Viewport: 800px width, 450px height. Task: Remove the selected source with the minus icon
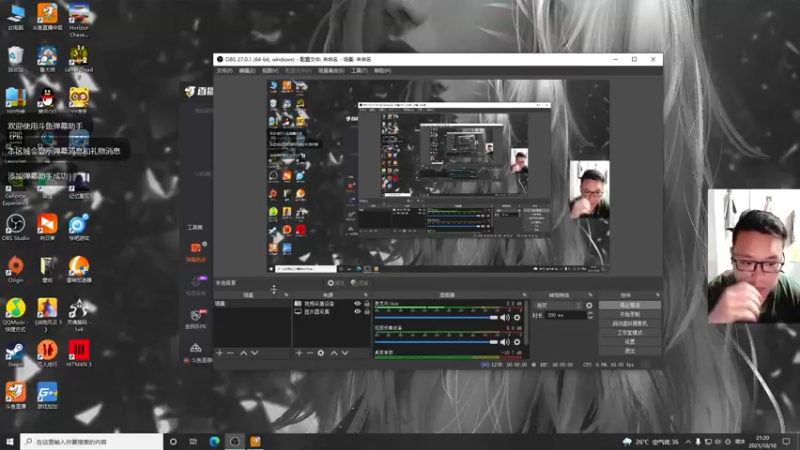[x=310, y=353]
